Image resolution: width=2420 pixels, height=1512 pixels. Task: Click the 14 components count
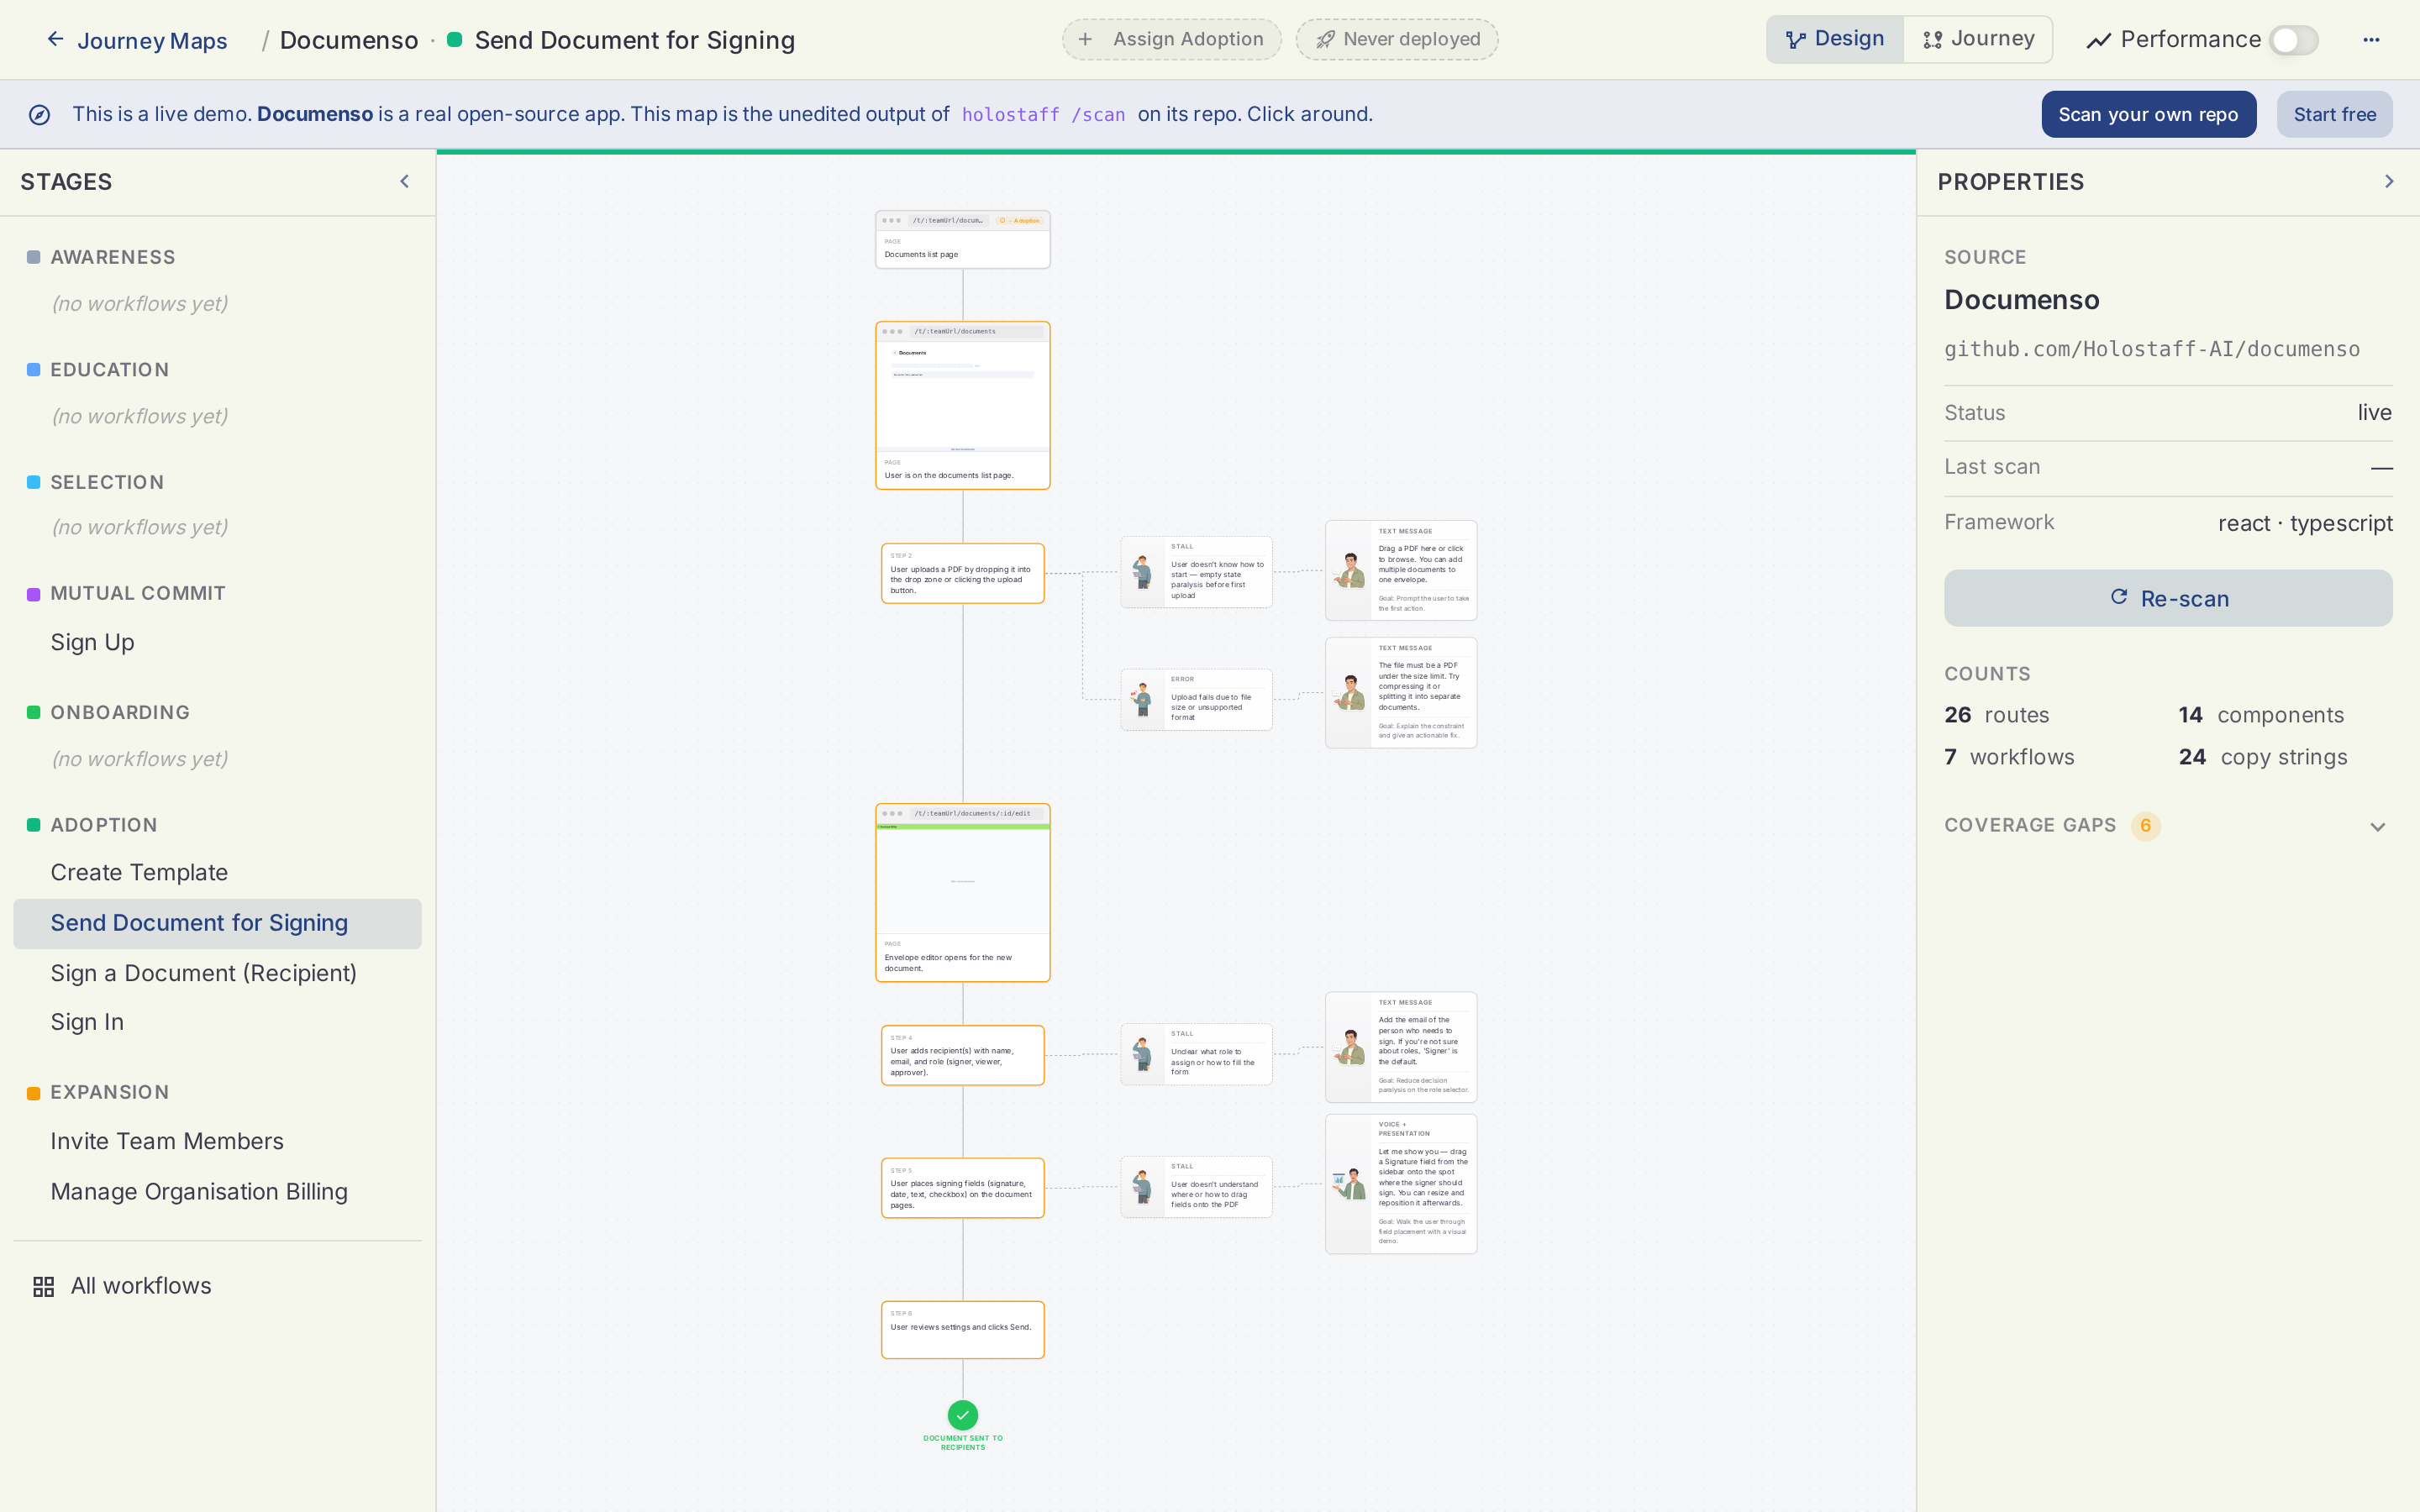2260,715
